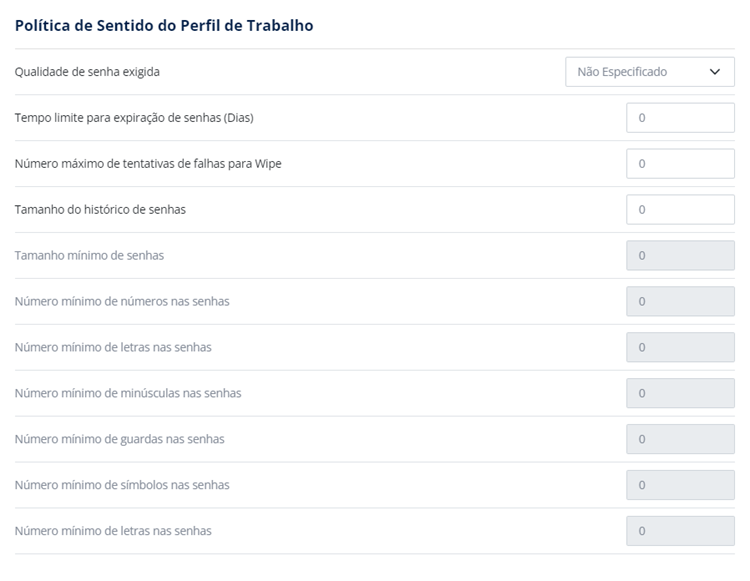Click the Tamanho do histórico de senhas field

[680, 209]
